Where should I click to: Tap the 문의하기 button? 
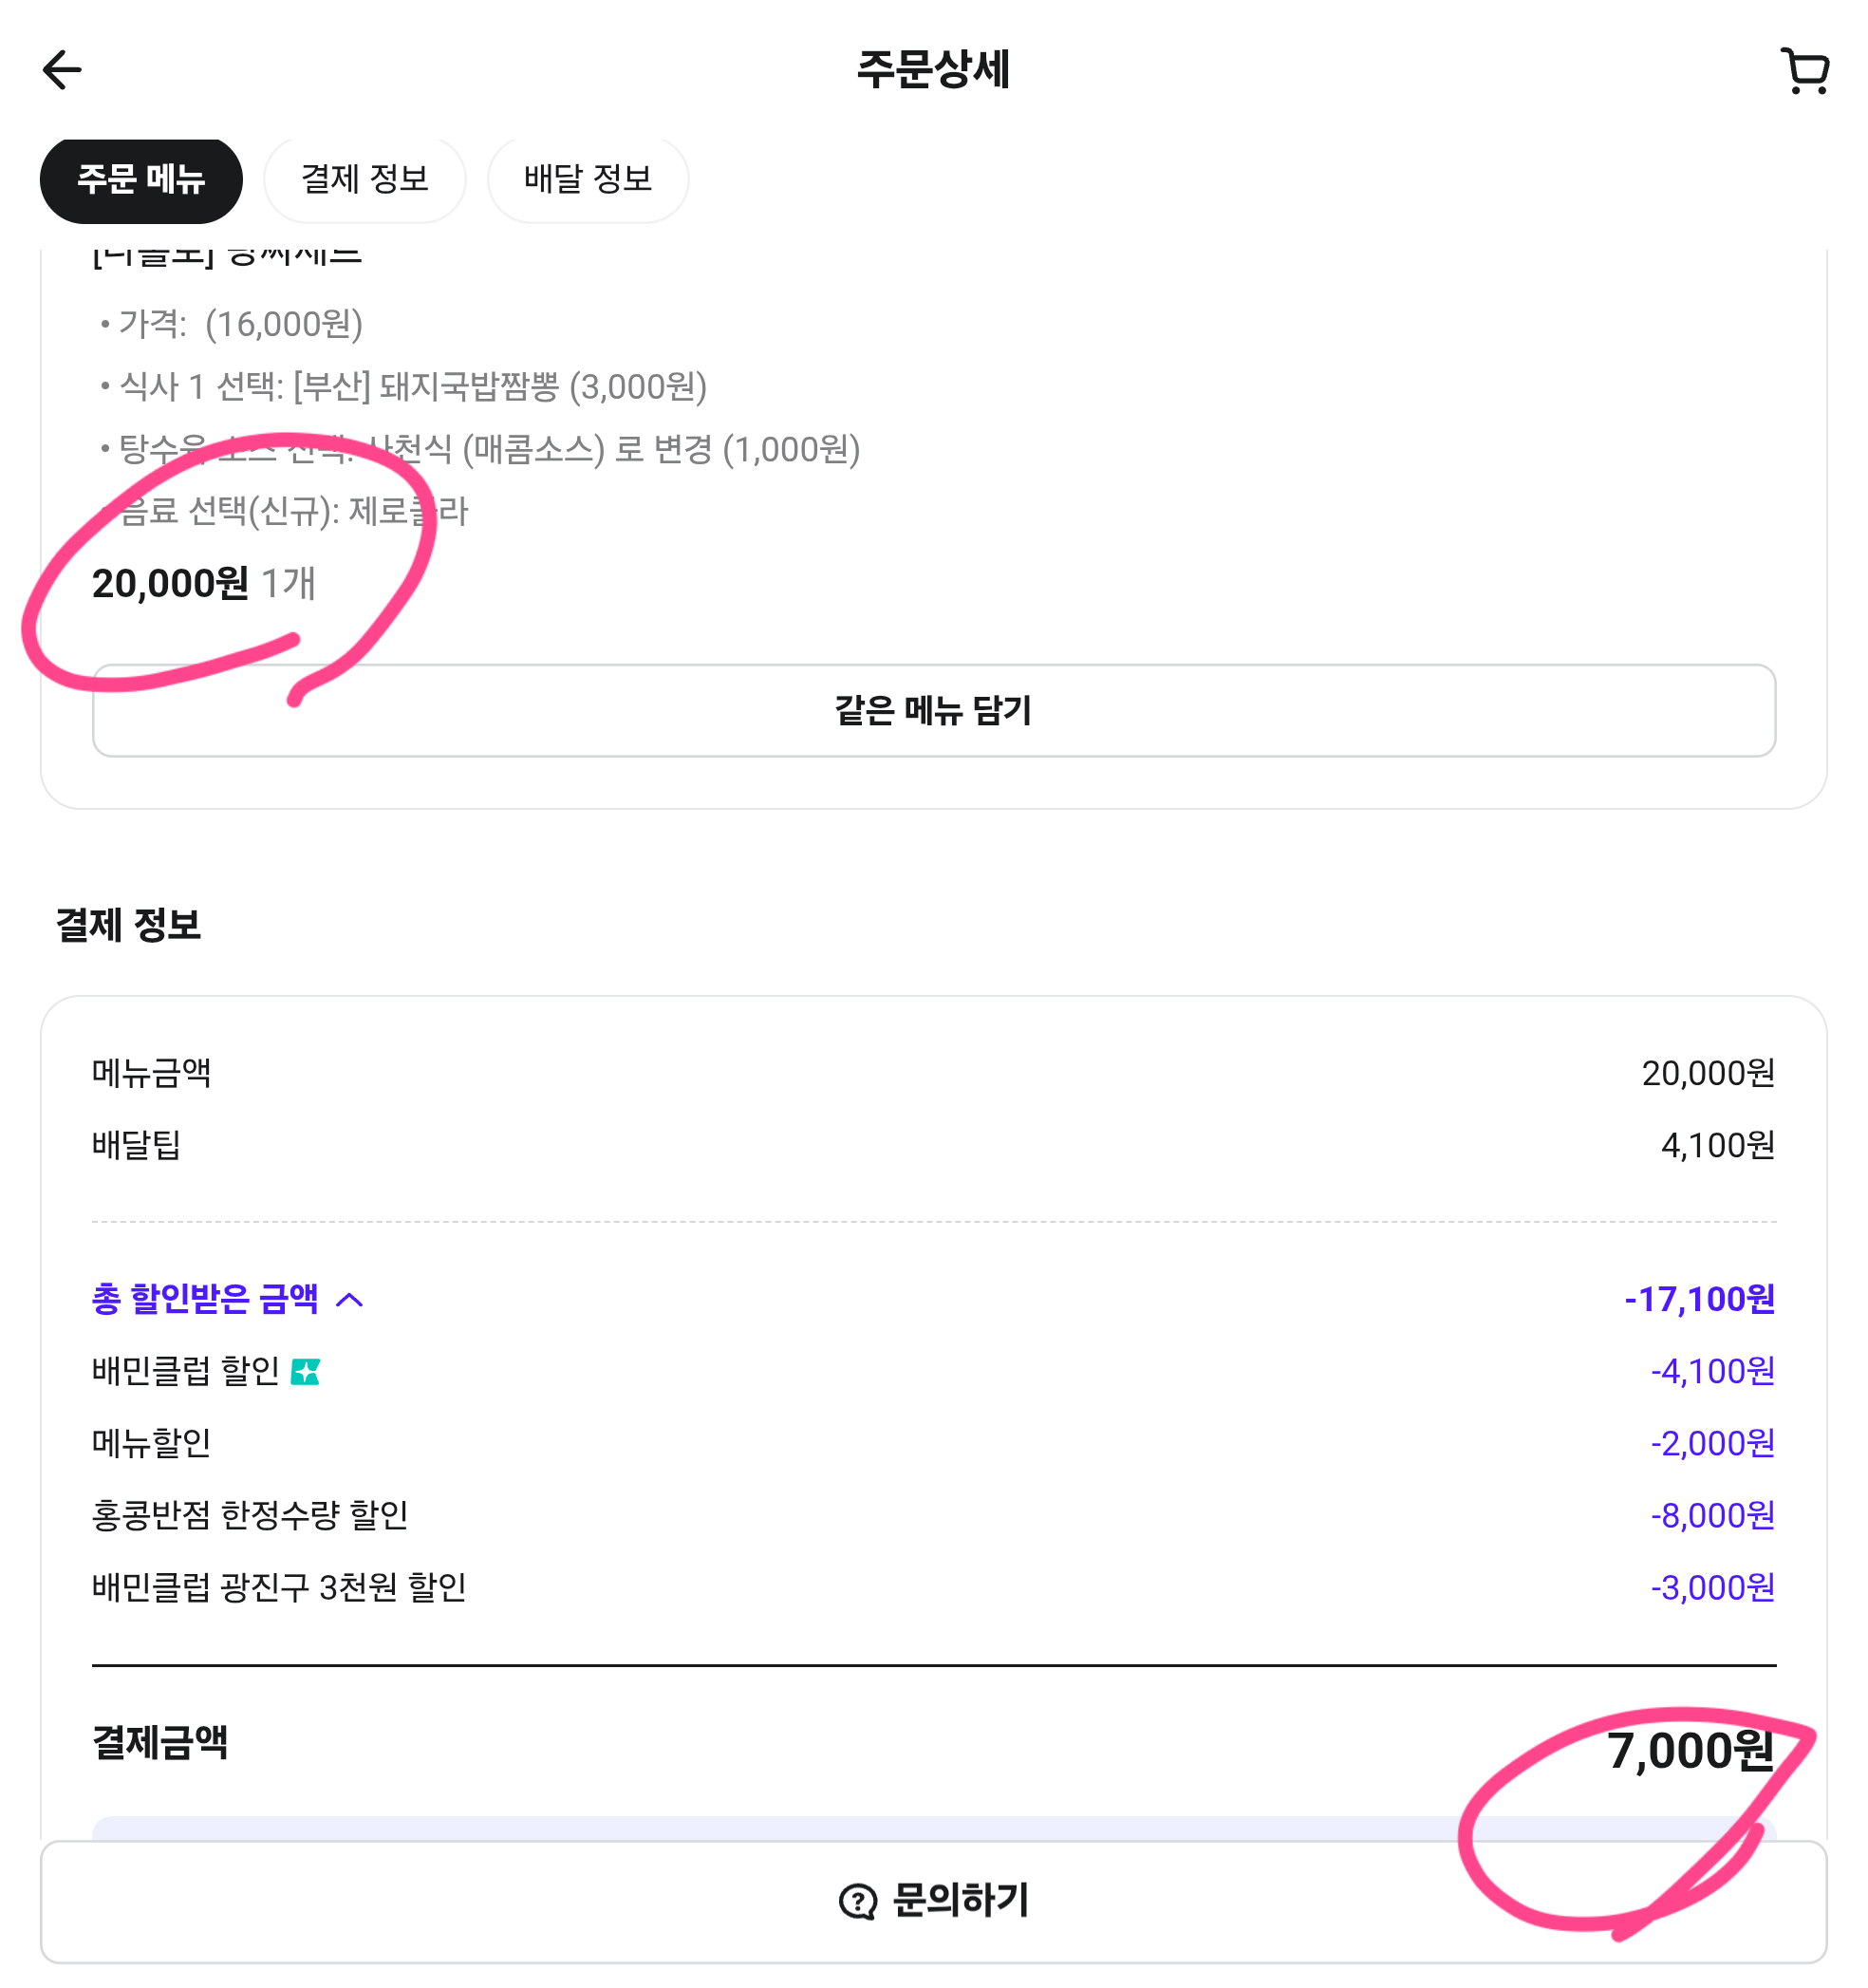(x=934, y=1902)
